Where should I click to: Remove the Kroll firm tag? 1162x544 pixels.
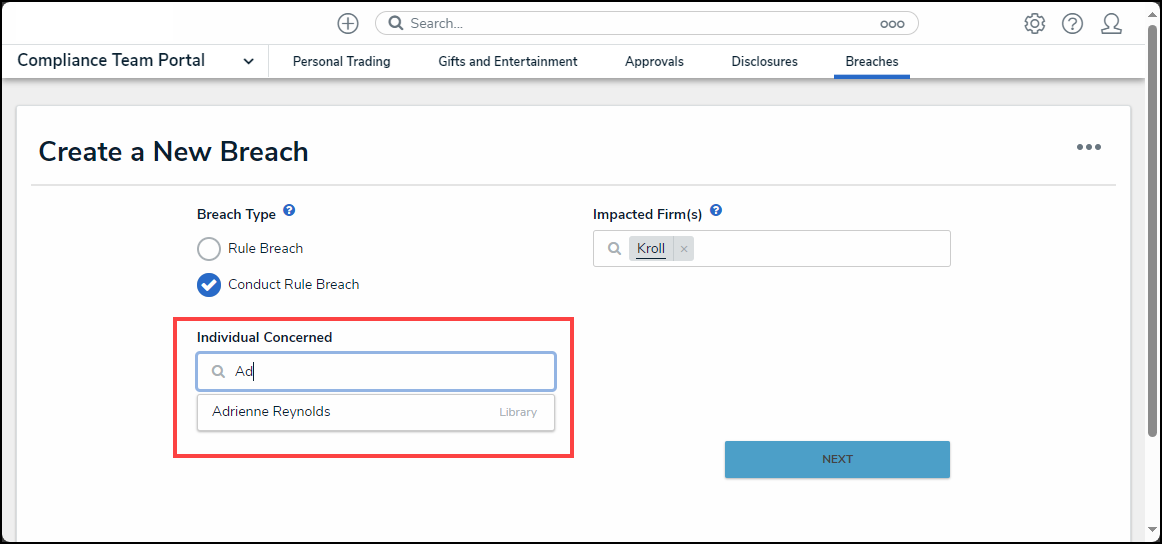click(x=684, y=249)
